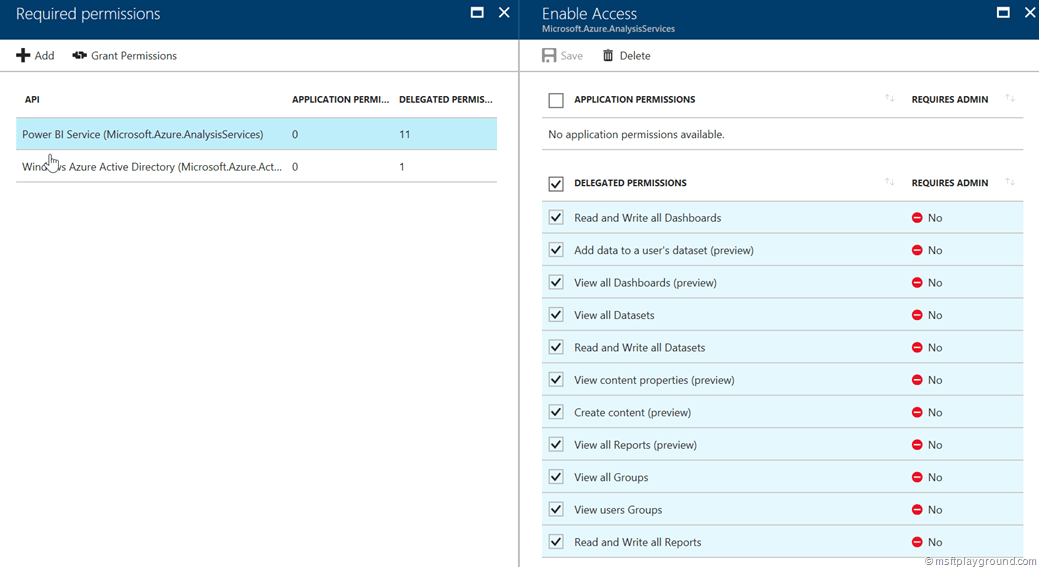
Task: Click Microsoft.Azure.AnalysisServices subtitle text
Action: pos(608,29)
